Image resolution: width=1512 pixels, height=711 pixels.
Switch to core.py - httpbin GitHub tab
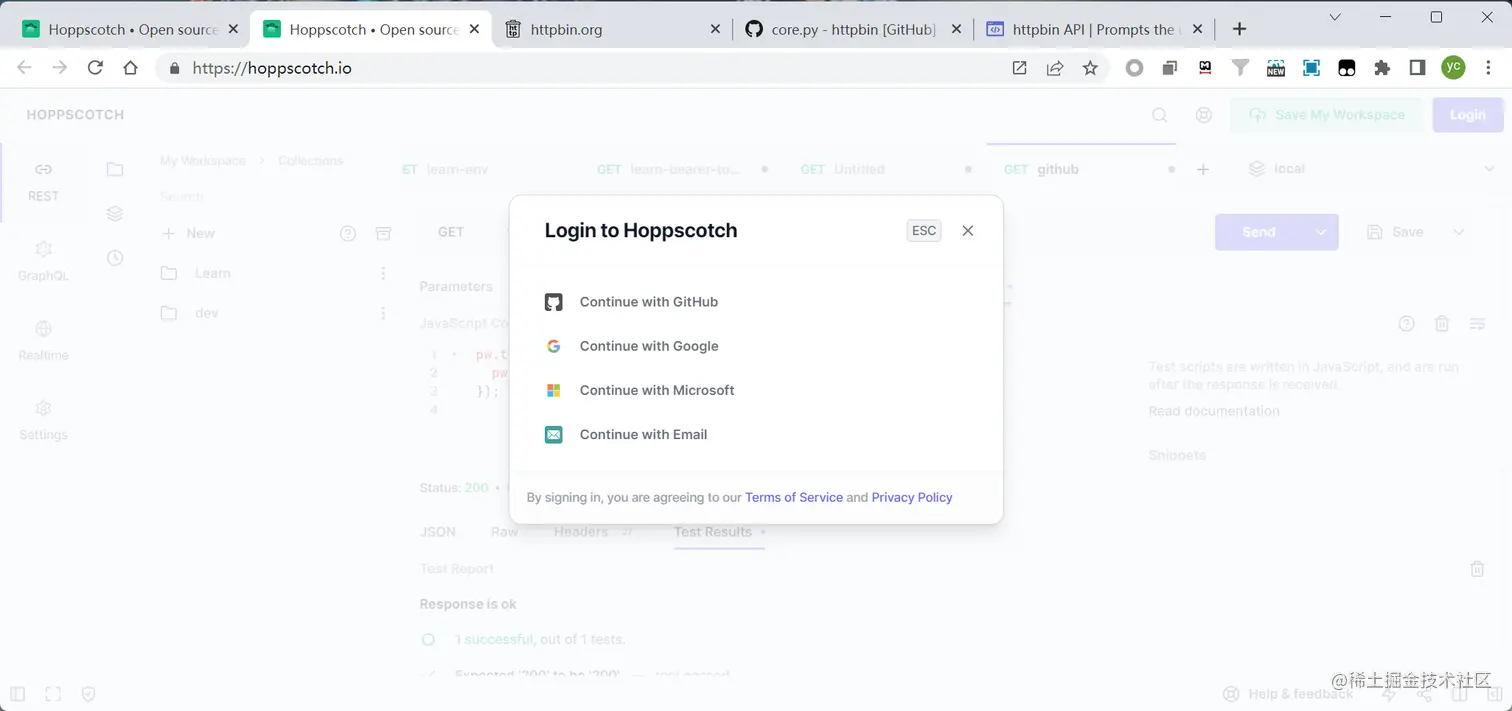click(x=853, y=29)
